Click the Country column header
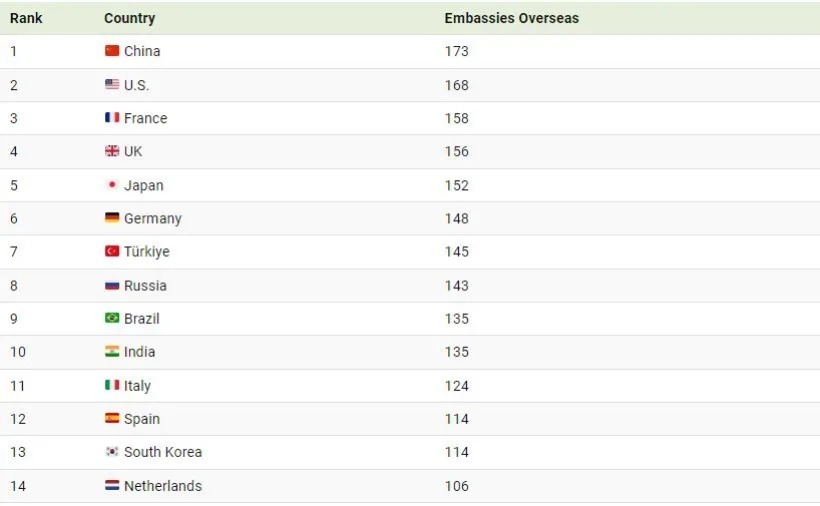 (129, 18)
